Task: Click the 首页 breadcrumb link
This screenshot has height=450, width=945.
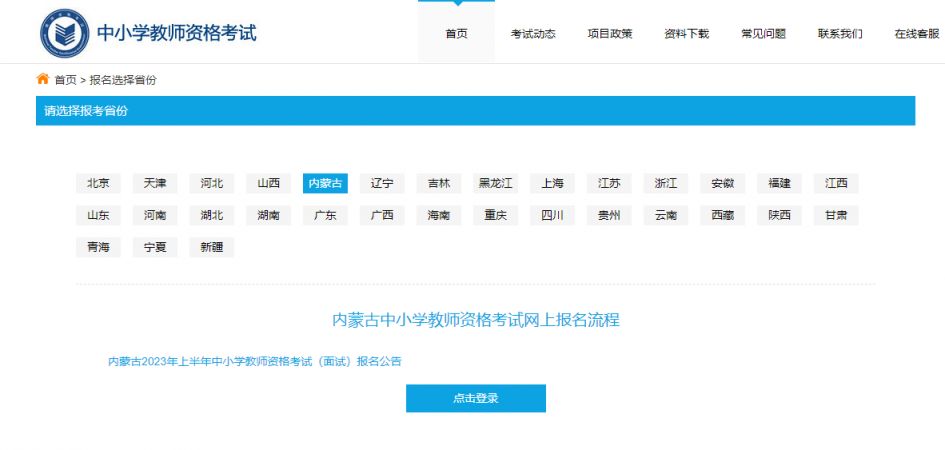Action: [66, 80]
